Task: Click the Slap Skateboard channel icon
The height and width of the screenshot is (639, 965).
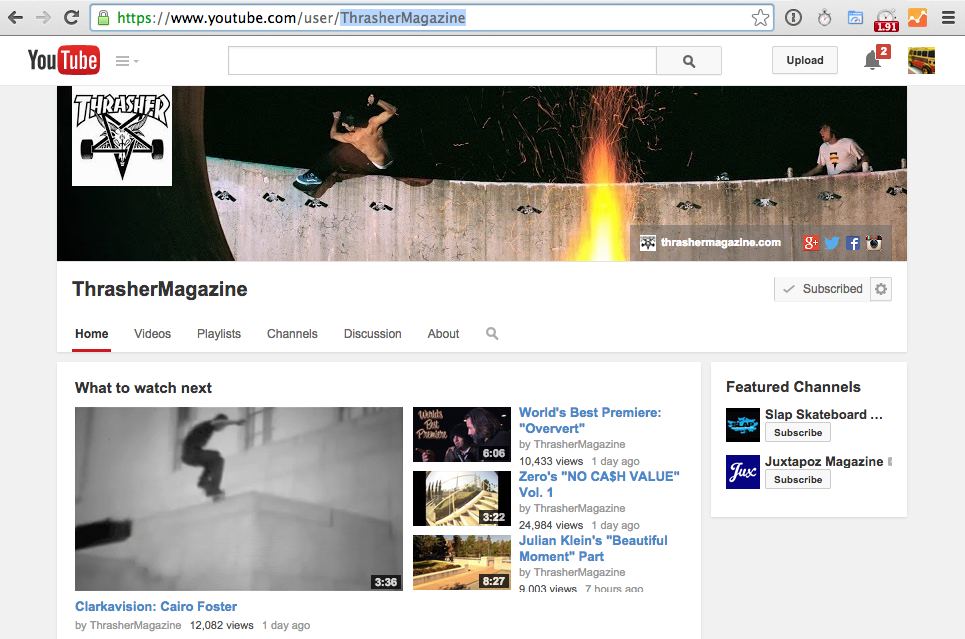Action: [743, 425]
